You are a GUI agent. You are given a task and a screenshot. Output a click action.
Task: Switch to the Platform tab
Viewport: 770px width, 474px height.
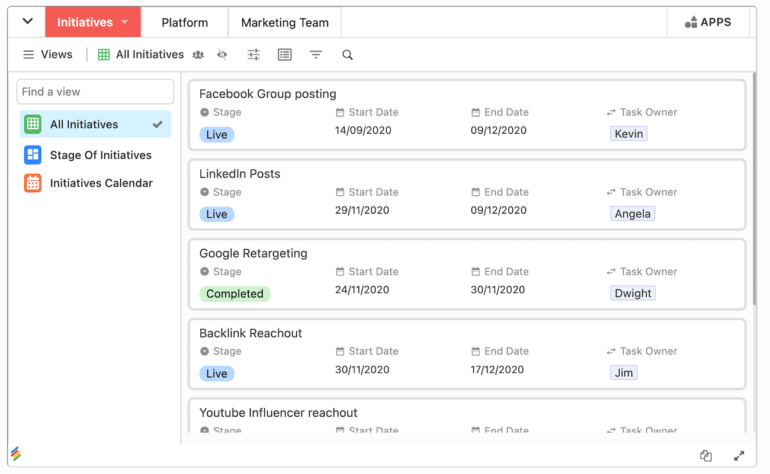[185, 23]
